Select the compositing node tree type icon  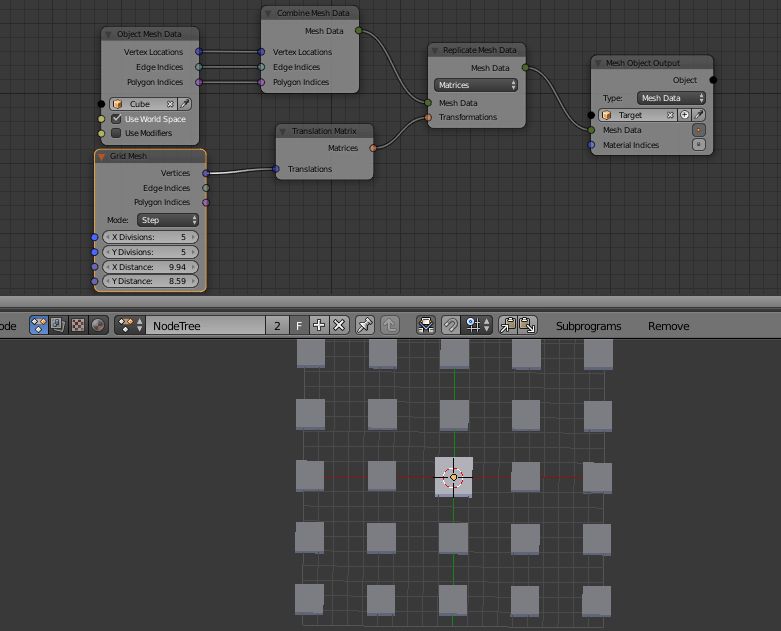pos(58,325)
